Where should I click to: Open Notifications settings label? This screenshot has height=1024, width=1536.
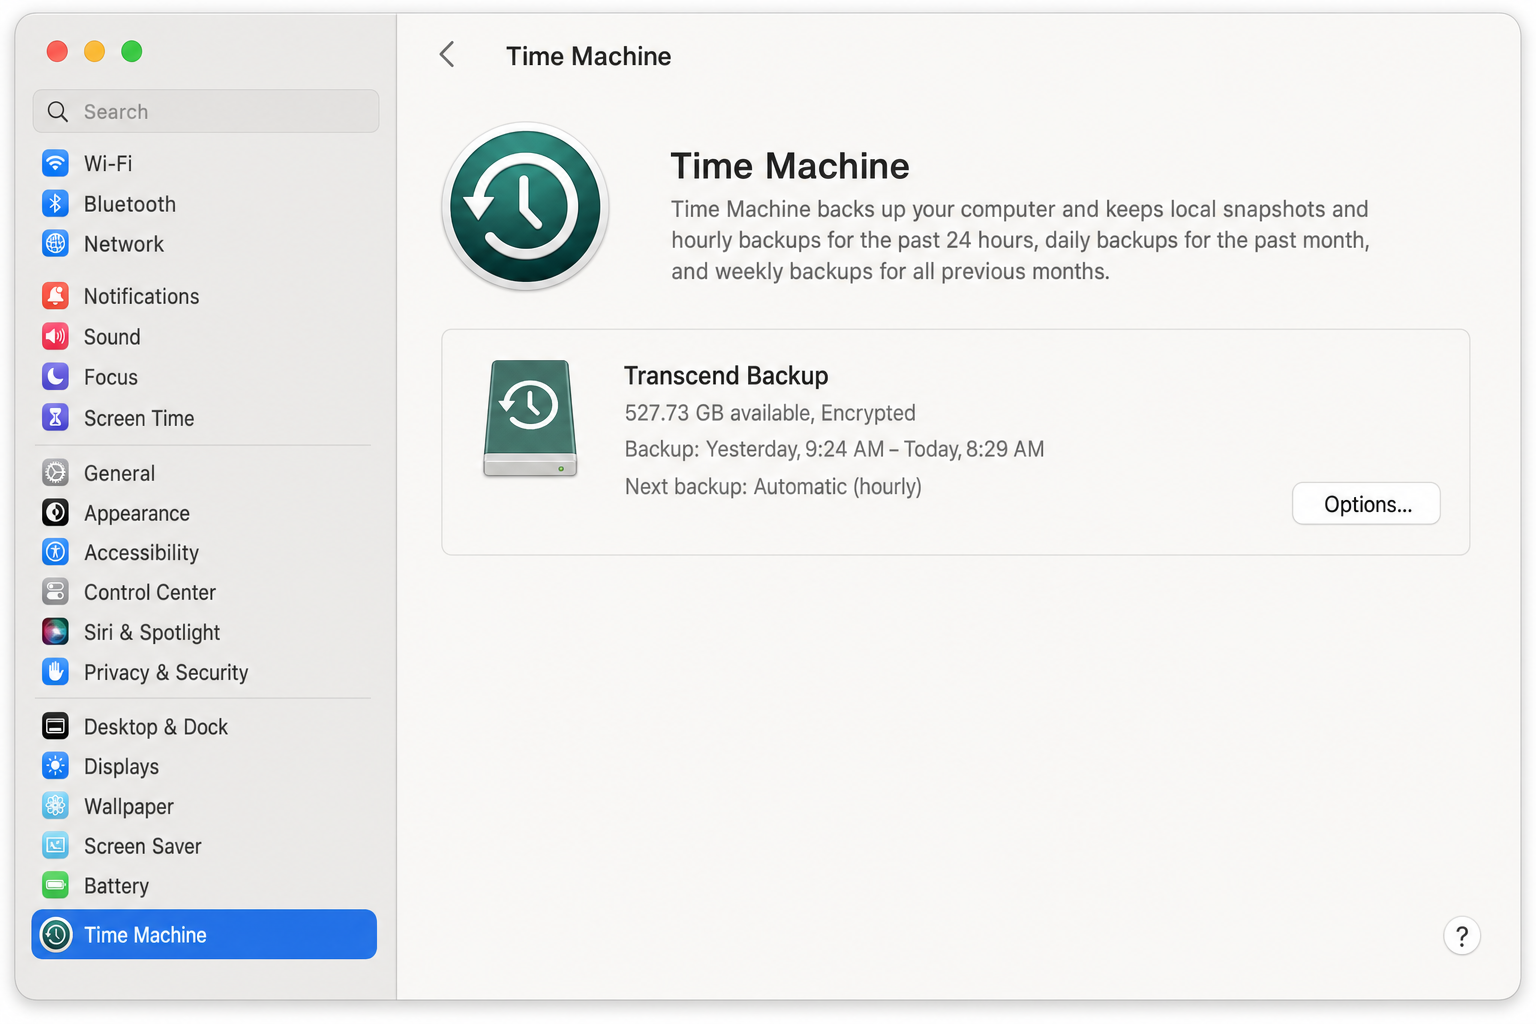pyautogui.click(x=141, y=296)
